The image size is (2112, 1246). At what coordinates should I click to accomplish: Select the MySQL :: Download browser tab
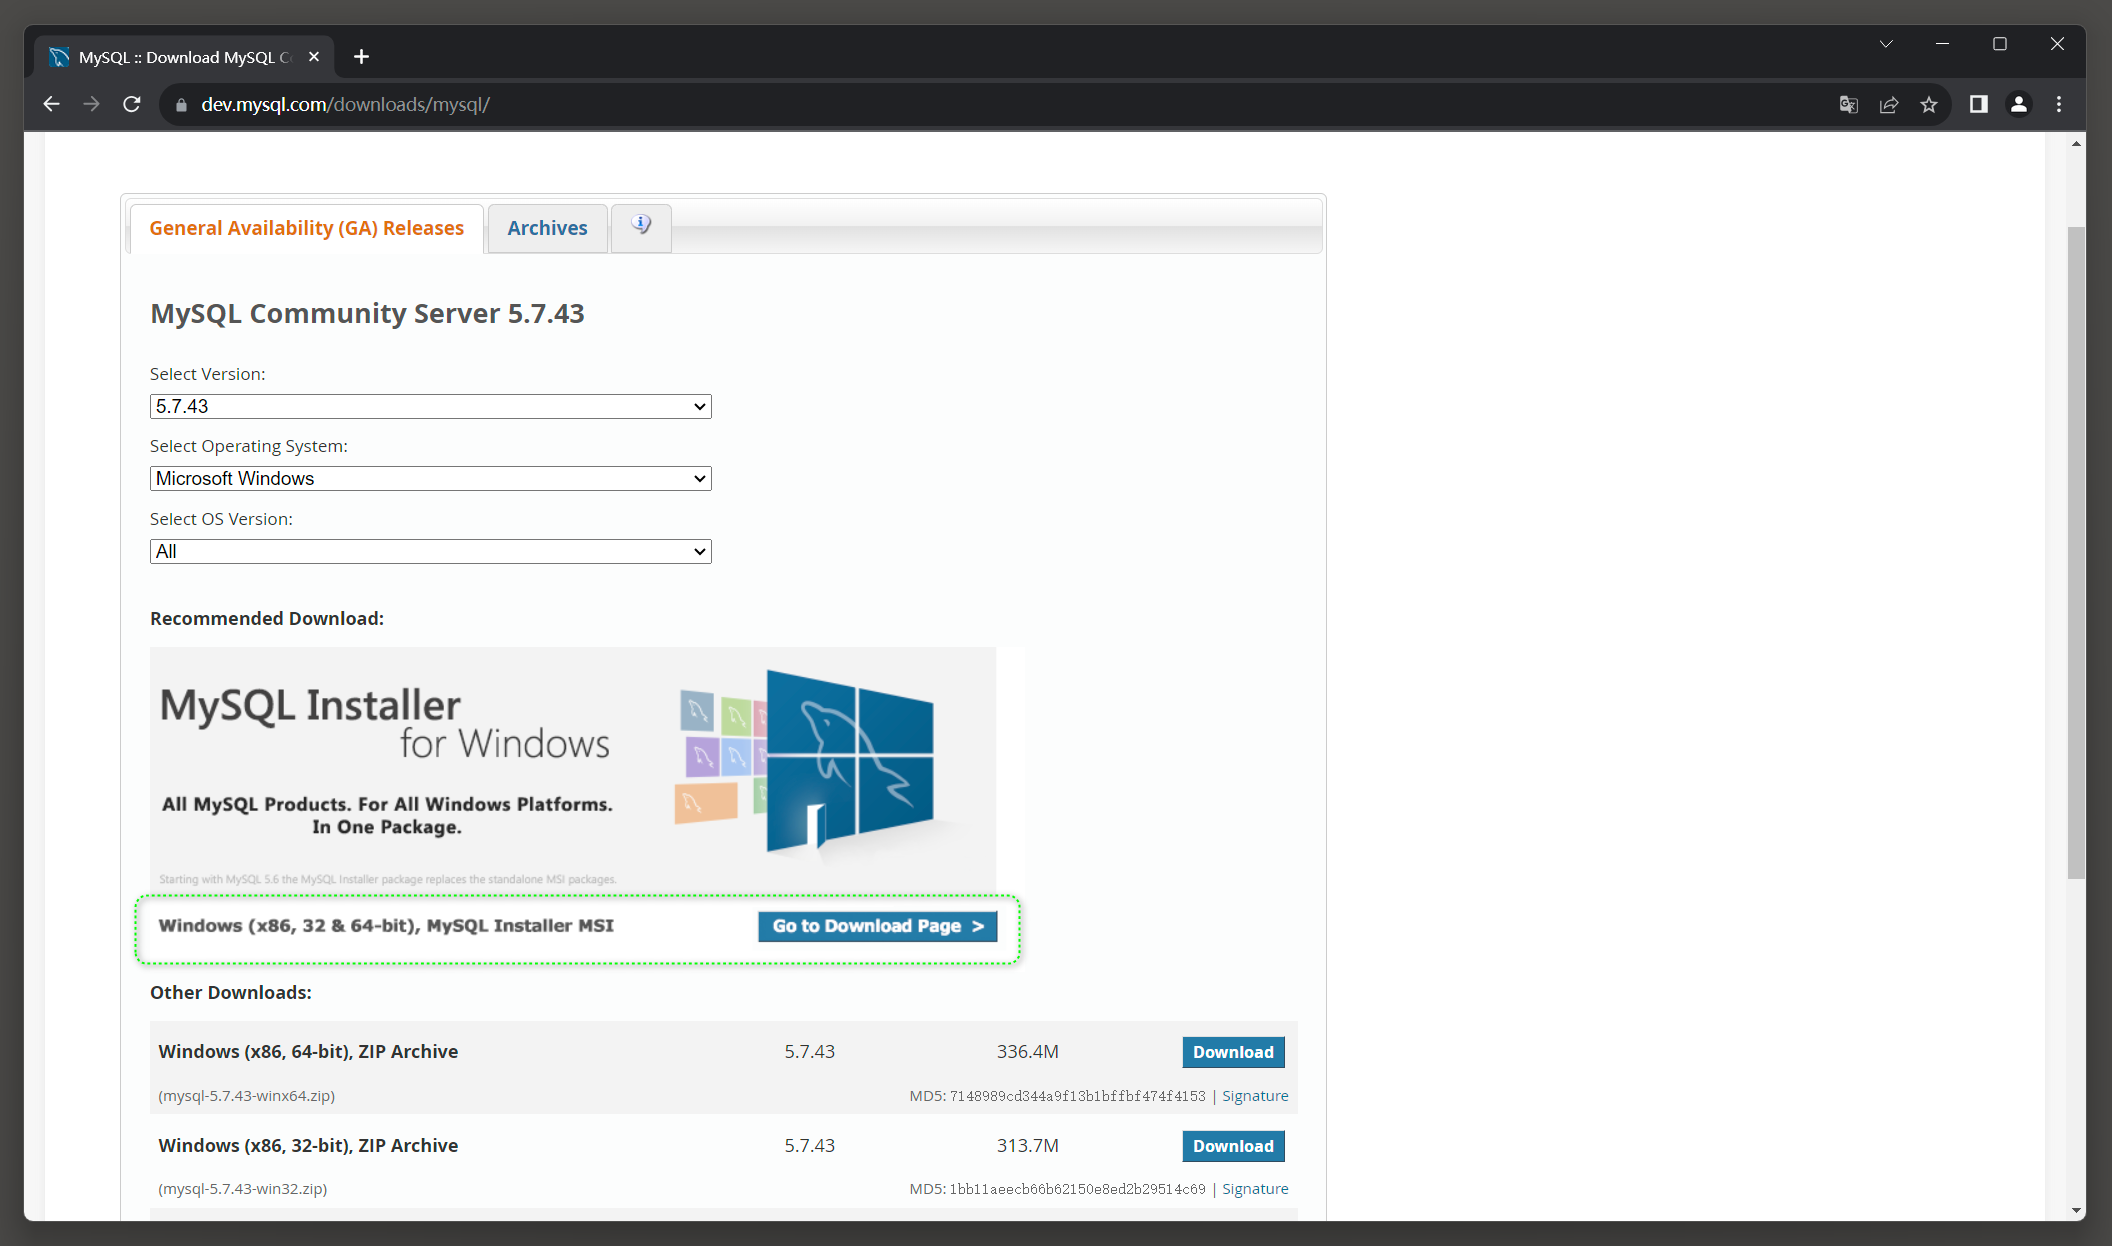(185, 57)
